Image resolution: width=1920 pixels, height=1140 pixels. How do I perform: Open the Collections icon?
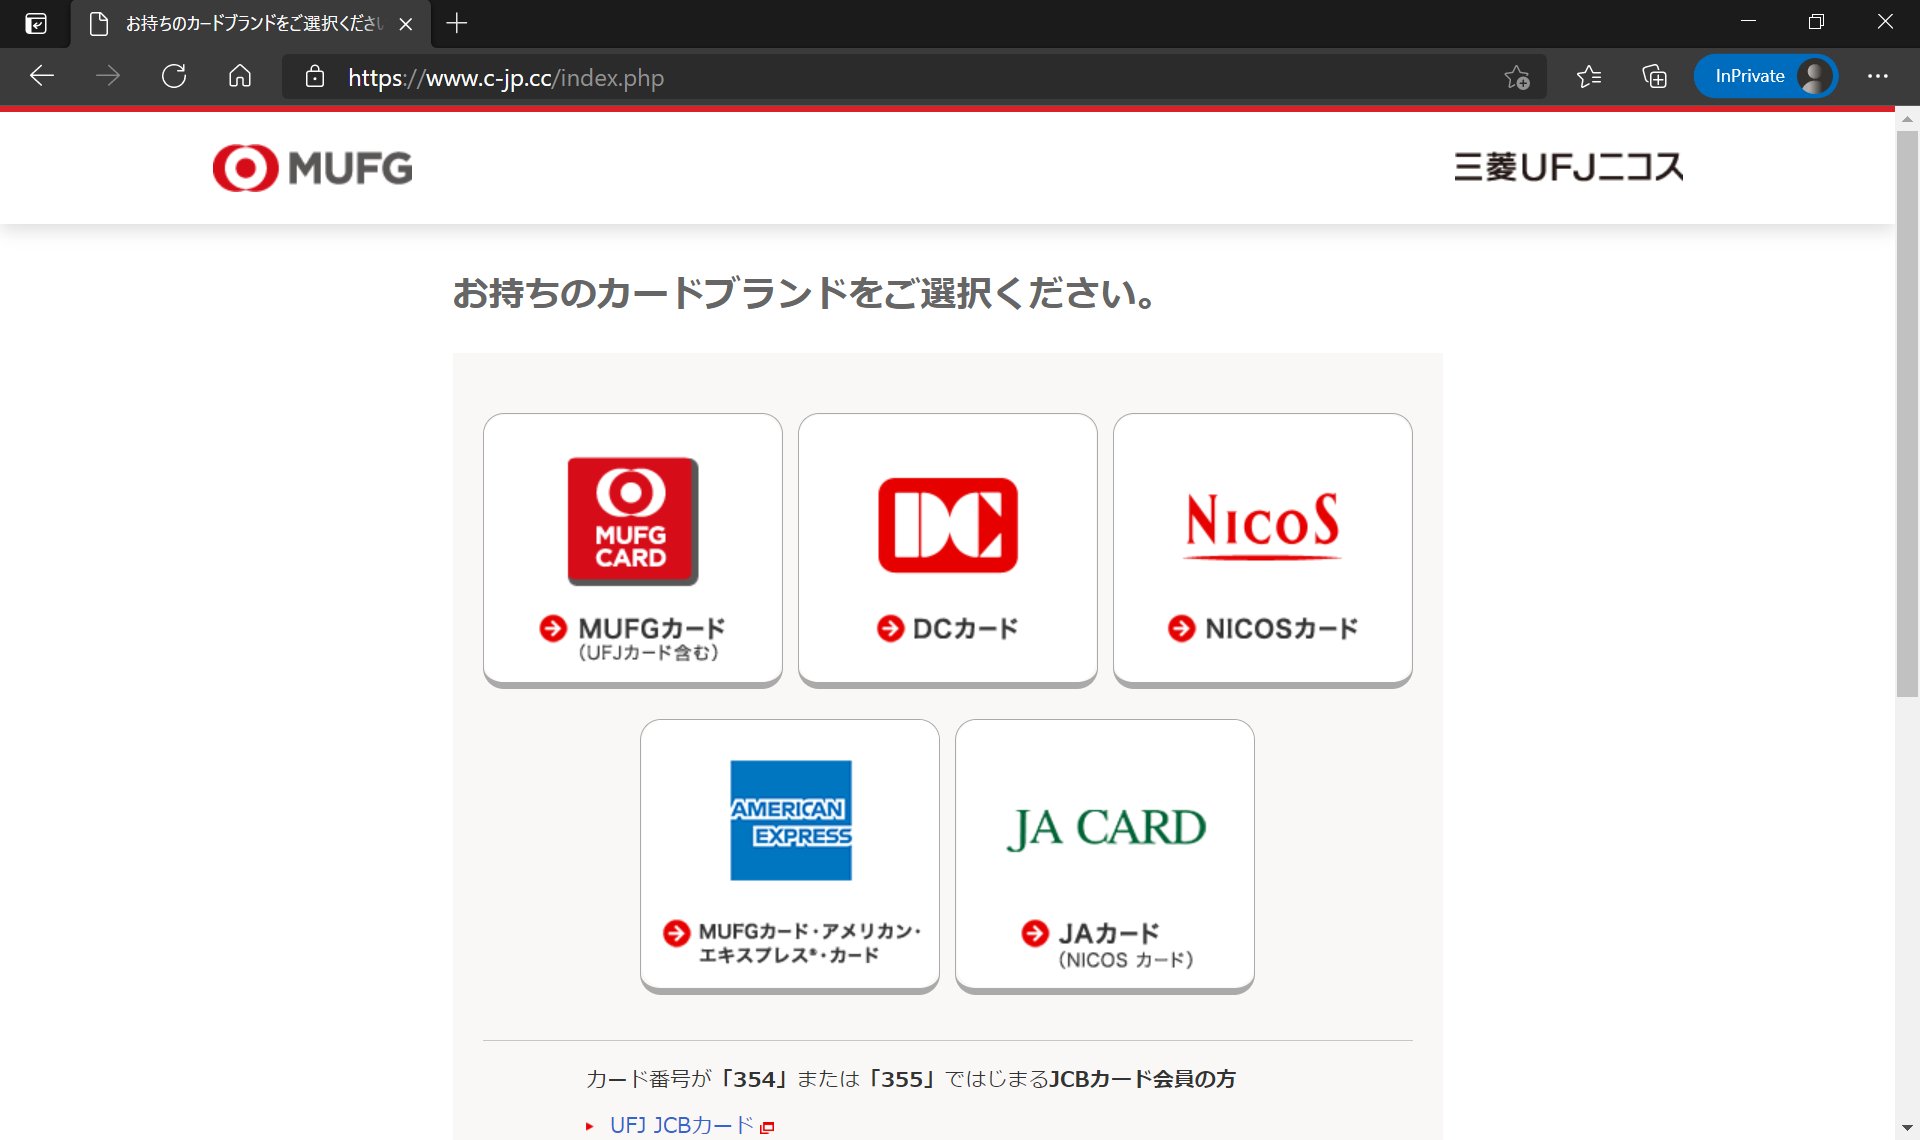(1655, 76)
